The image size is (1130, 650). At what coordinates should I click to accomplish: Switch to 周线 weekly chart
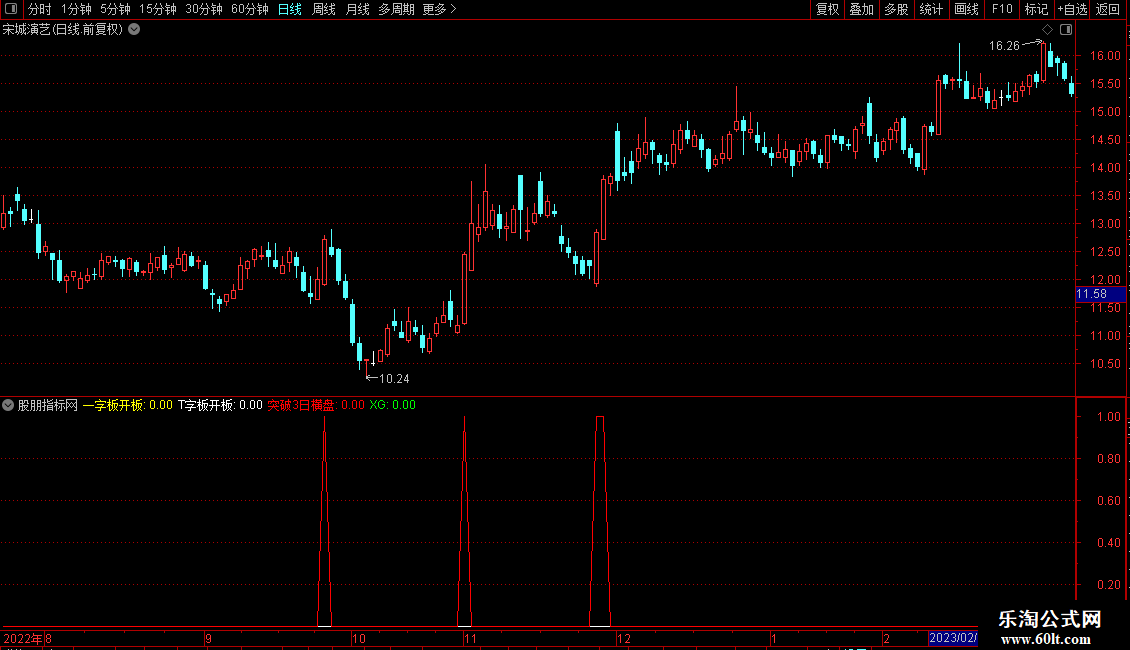[324, 9]
